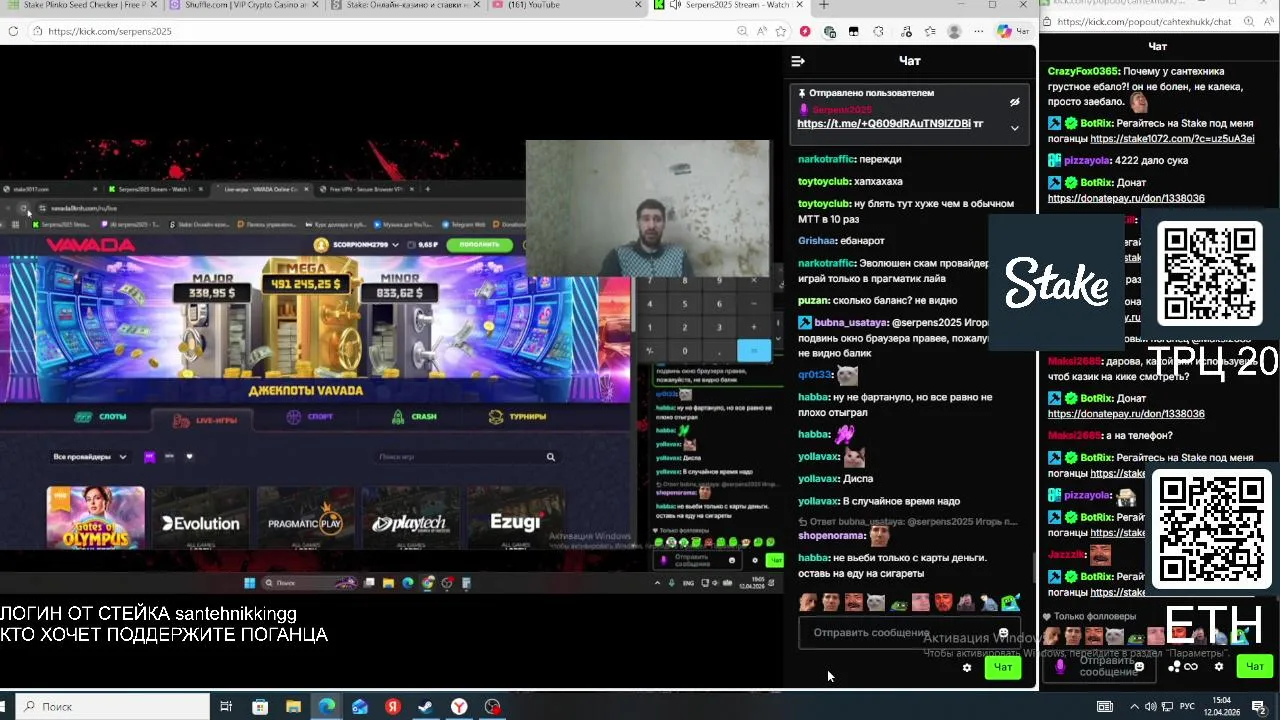The width and height of the screenshot is (1280, 720).
Task: Select the Pragmatic Play provider tile in stream
Action: (305, 522)
